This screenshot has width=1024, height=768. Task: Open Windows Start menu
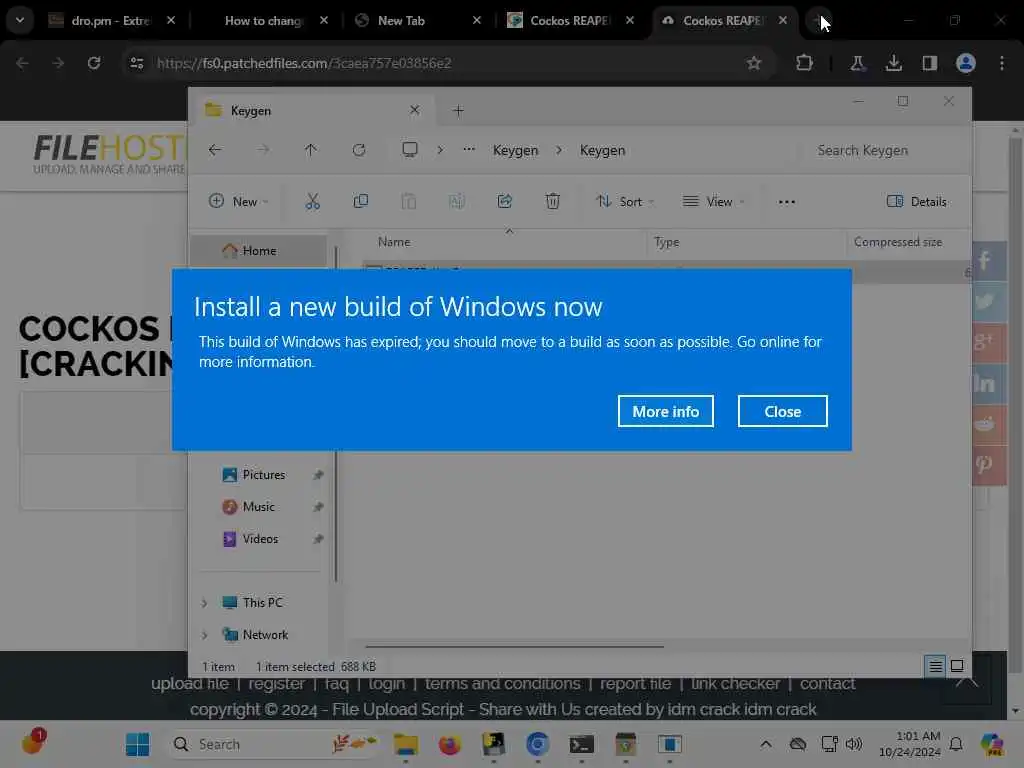(137, 744)
